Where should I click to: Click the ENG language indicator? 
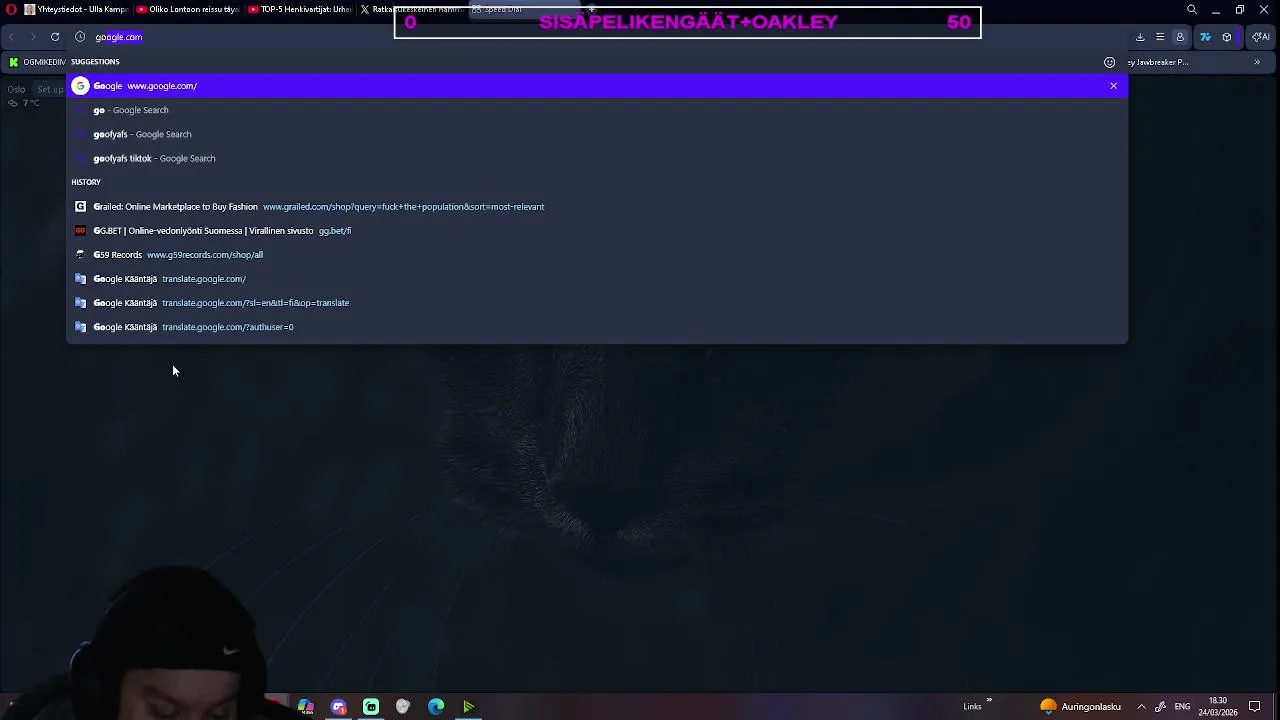point(1182,707)
